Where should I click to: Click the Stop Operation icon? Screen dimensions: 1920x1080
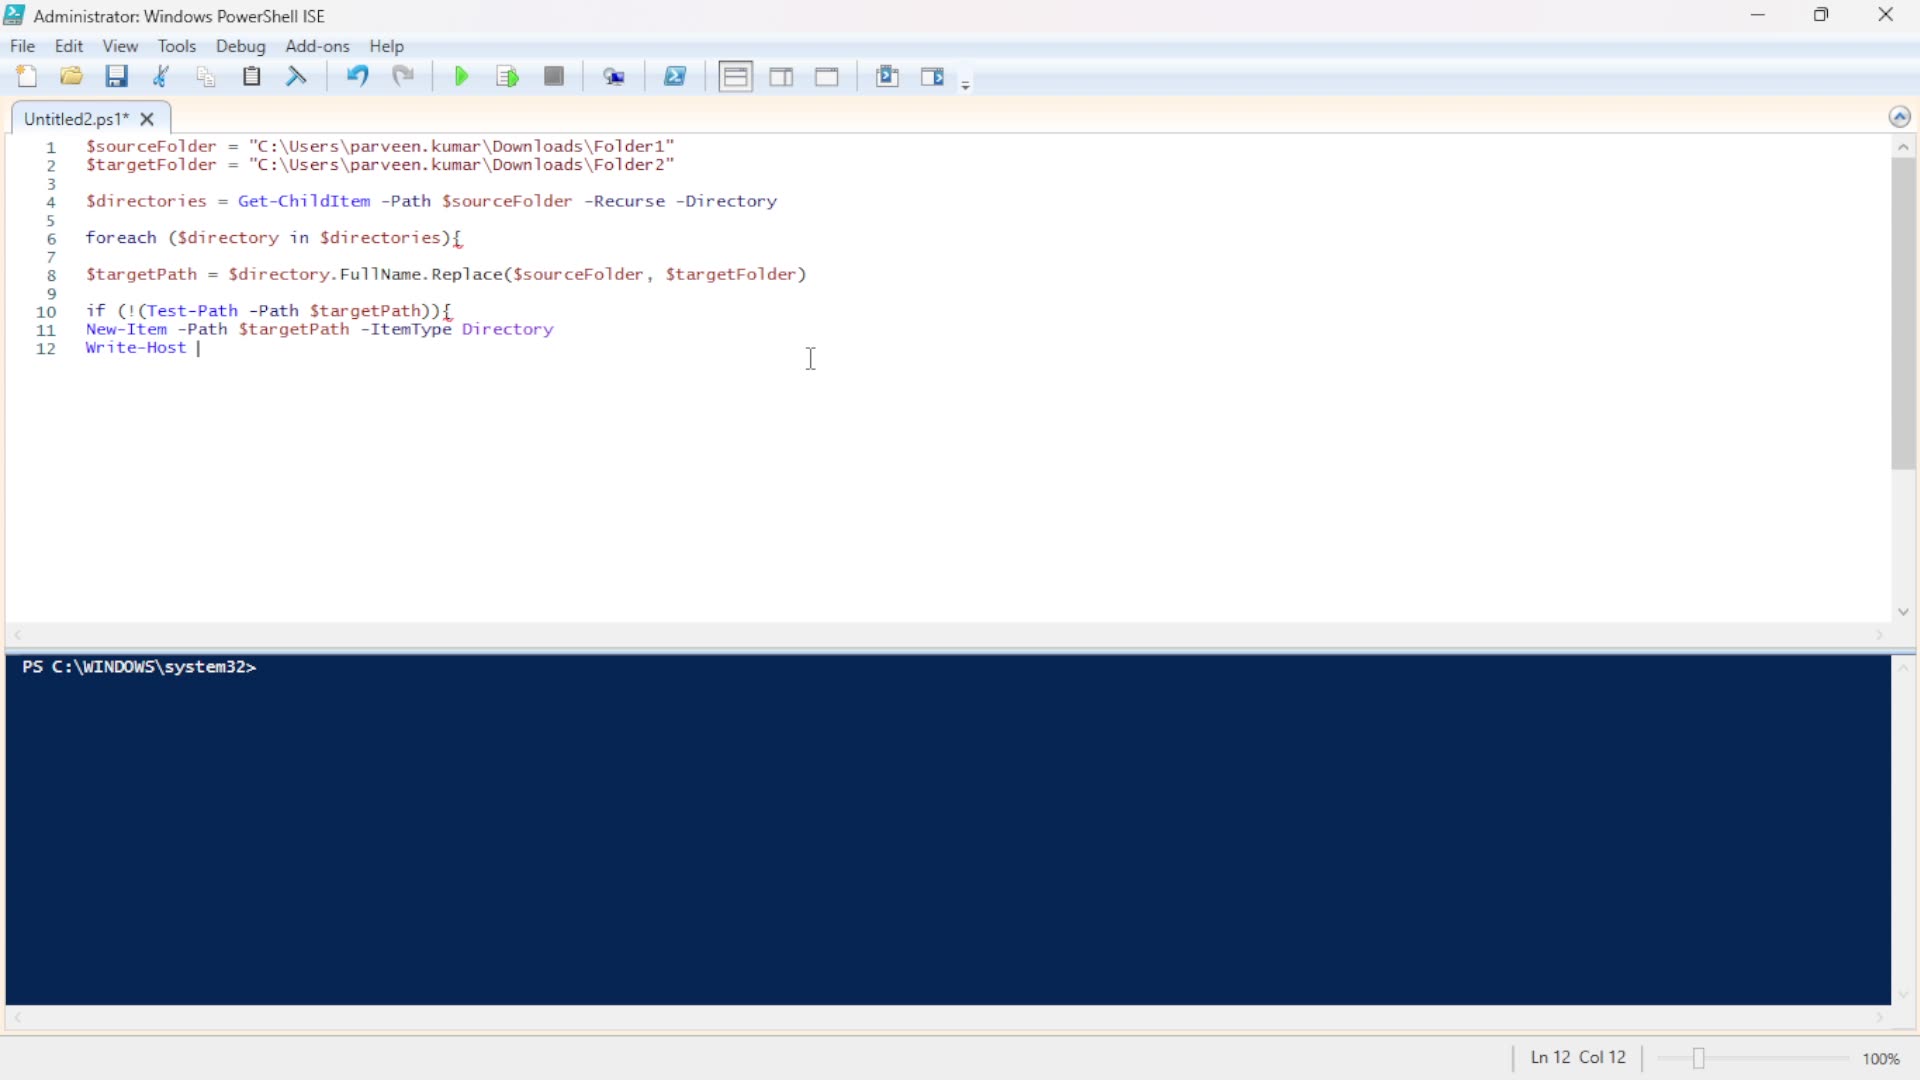(x=554, y=76)
